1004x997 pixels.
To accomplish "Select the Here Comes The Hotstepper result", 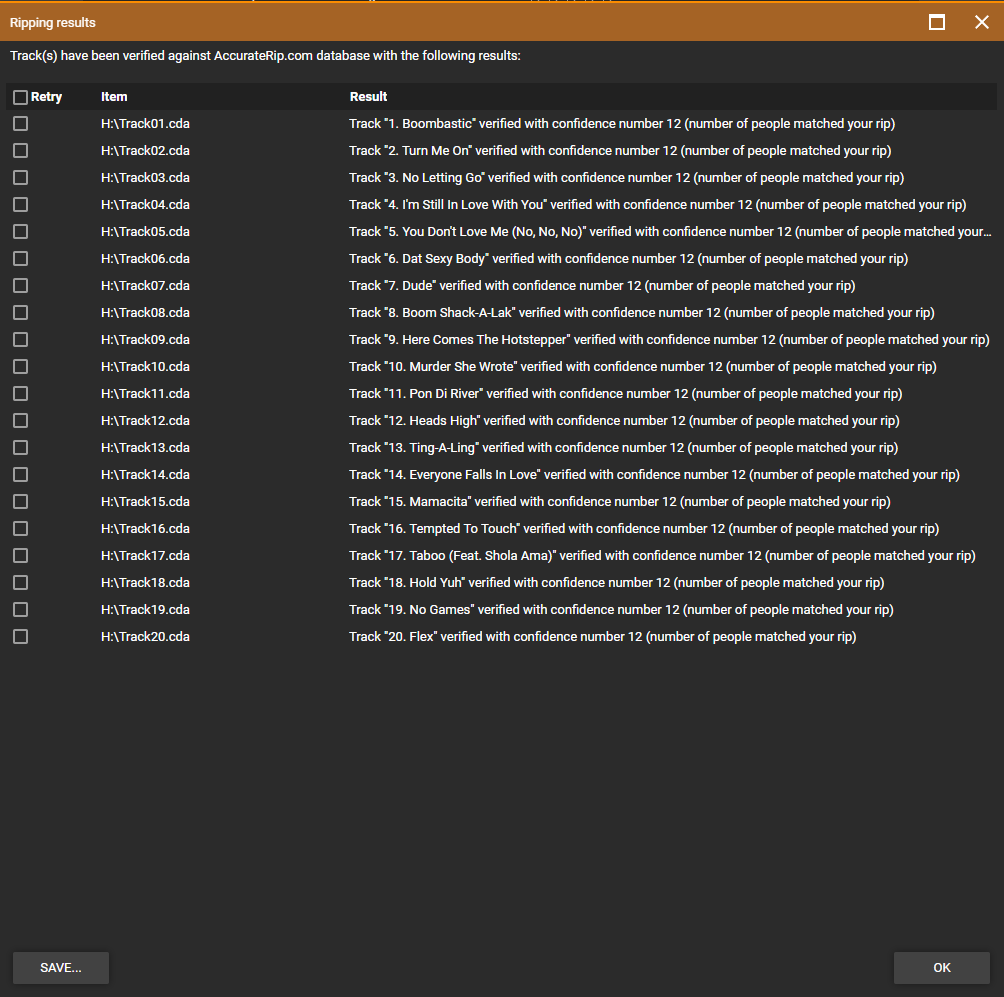I will click(x=668, y=340).
